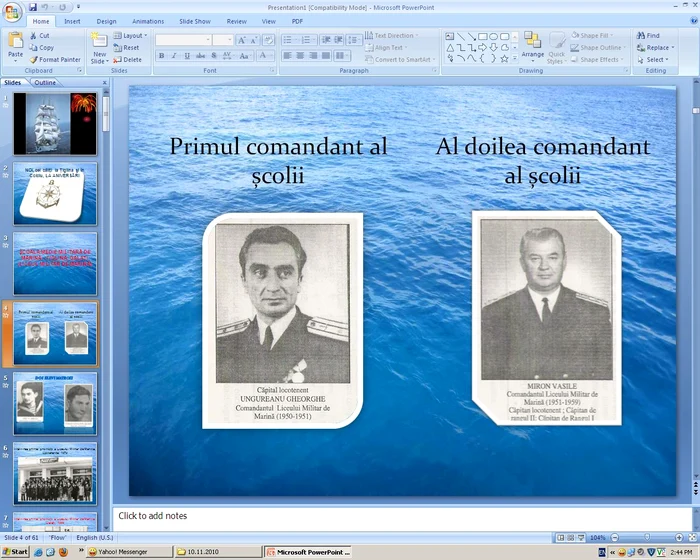The height and width of the screenshot is (560, 700).
Task: Click the Grow Font icon
Action: [242, 40]
